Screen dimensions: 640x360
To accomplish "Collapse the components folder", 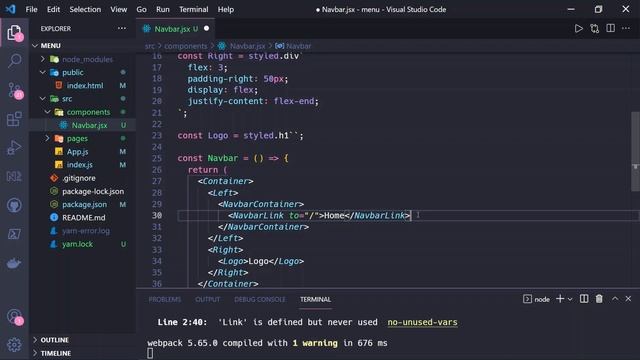I will pyautogui.click(x=48, y=112).
